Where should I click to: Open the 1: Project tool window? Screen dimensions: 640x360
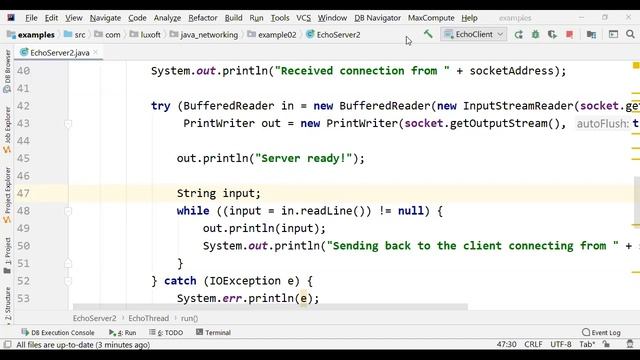pos(7,256)
